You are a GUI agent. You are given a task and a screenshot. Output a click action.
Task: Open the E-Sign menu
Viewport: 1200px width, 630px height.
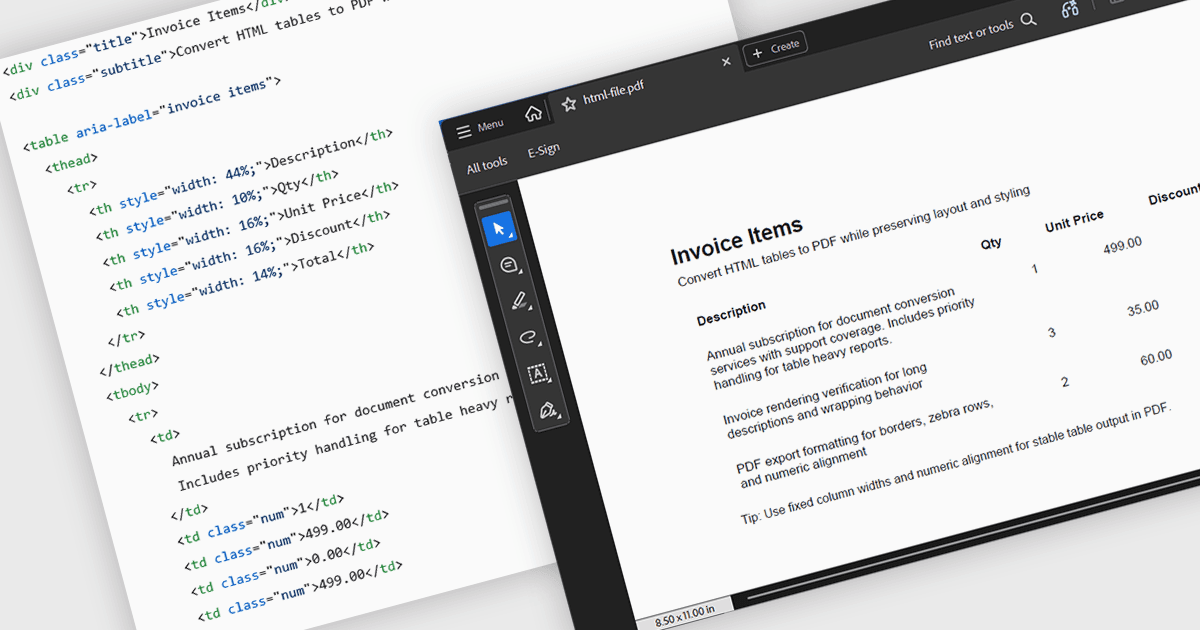[x=543, y=151]
